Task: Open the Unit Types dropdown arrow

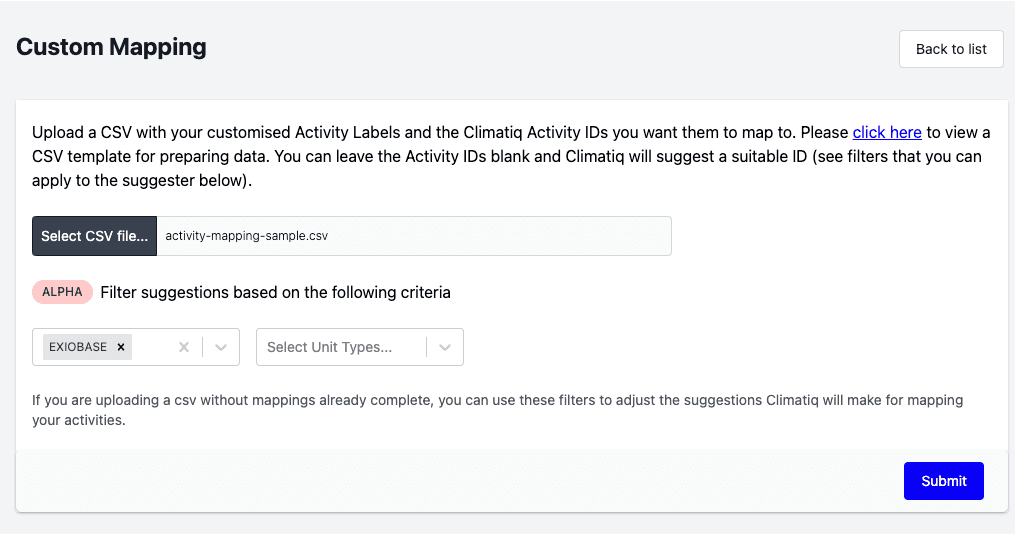Action: (445, 347)
